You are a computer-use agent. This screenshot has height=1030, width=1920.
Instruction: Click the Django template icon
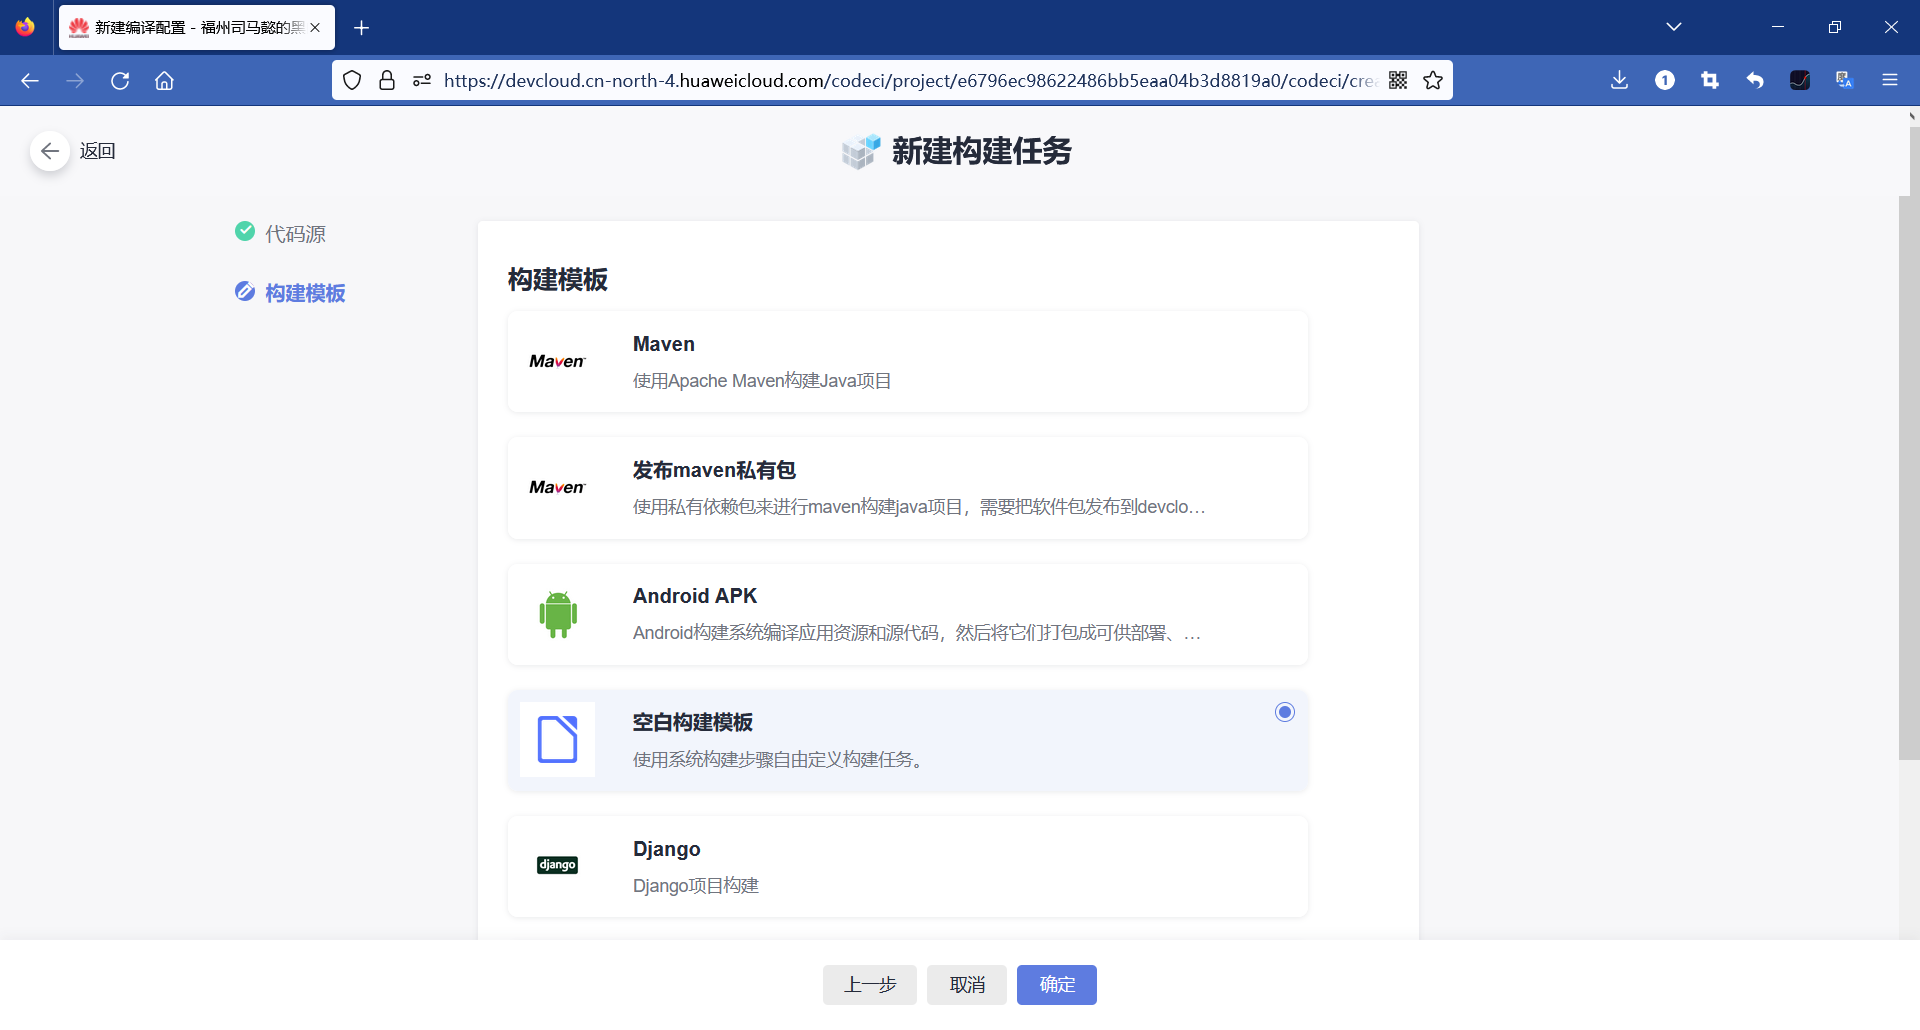tap(557, 865)
